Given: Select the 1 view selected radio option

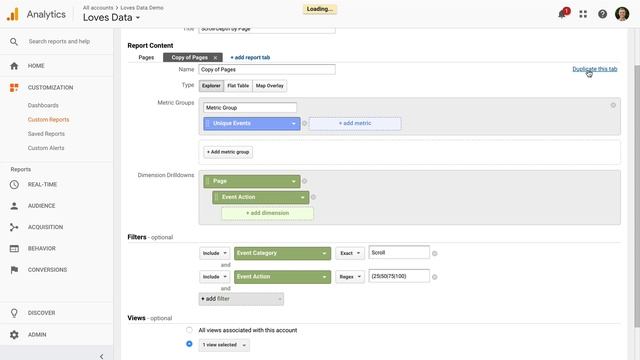Looking at the screenshot, I should 189,344.
